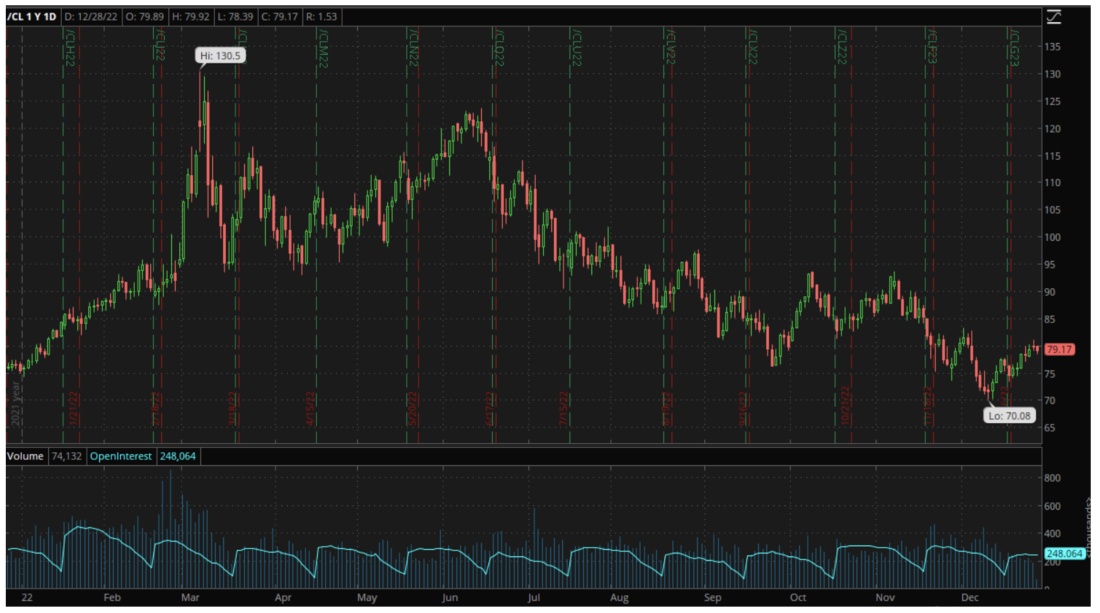Click the /CLM22 contract rollover marker

tap(323, 48)
